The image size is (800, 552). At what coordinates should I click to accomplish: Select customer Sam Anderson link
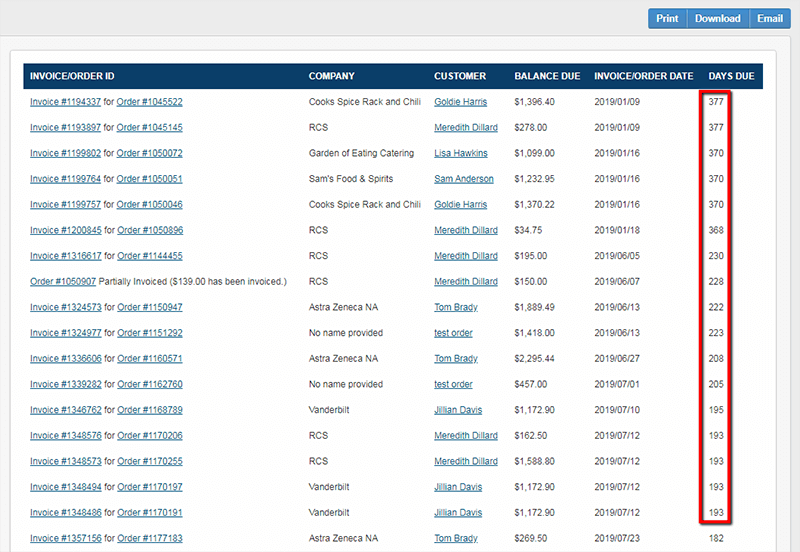click(463, 179)
